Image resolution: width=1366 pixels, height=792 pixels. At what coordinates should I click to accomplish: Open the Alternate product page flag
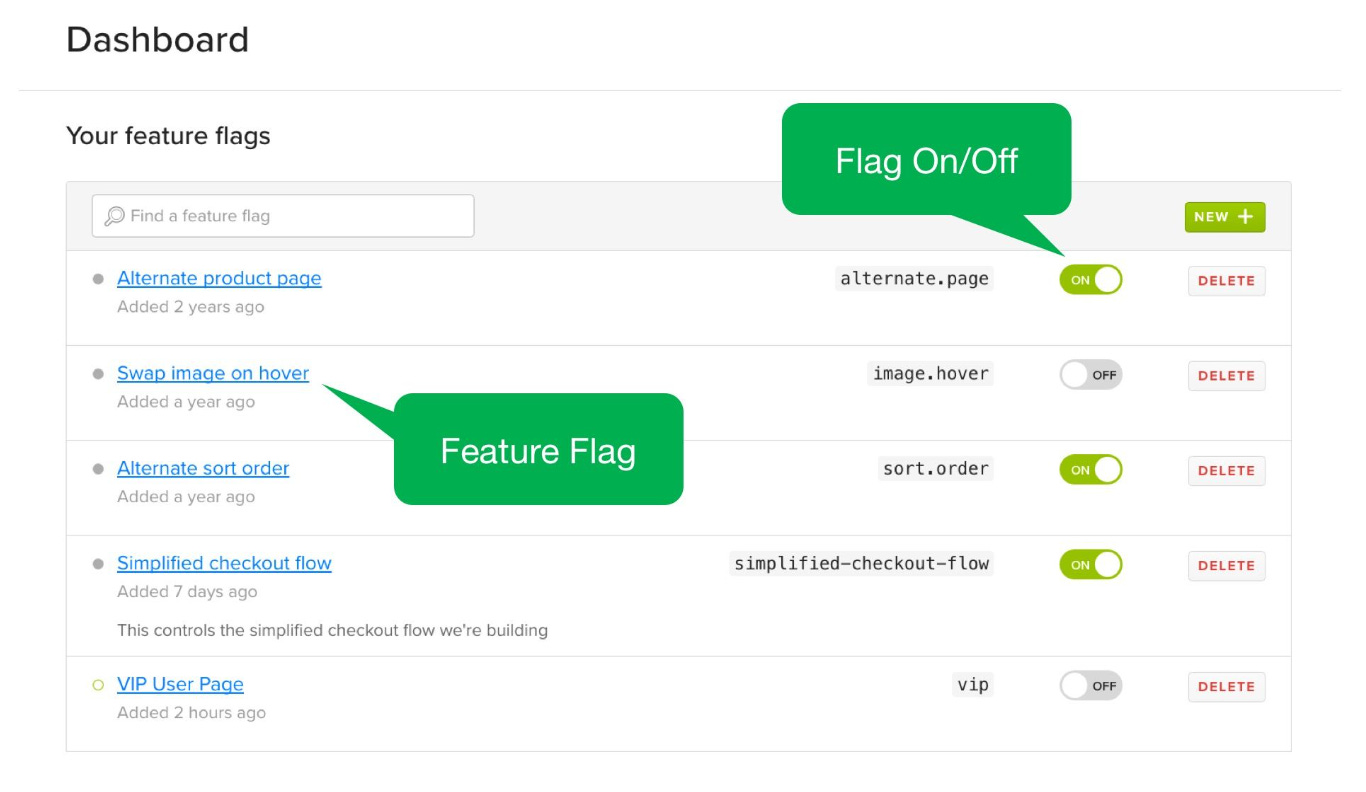point(219,278)
